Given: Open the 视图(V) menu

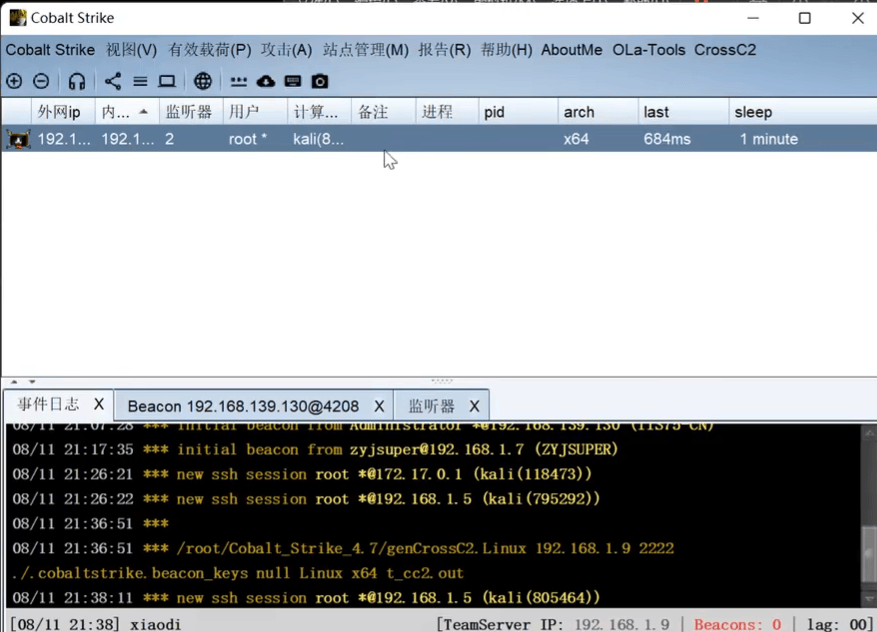Looking at the screenshot, I should point(131,50).
